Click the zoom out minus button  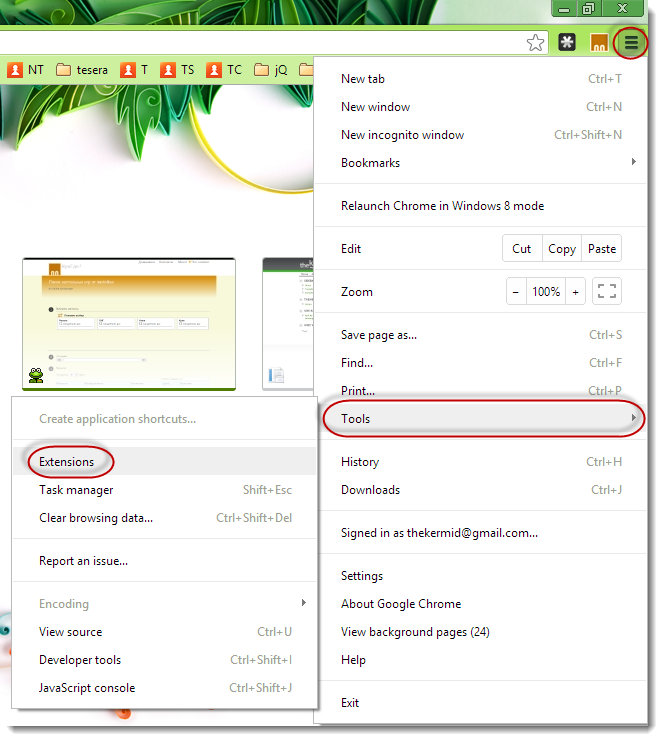tap(516, 292)
